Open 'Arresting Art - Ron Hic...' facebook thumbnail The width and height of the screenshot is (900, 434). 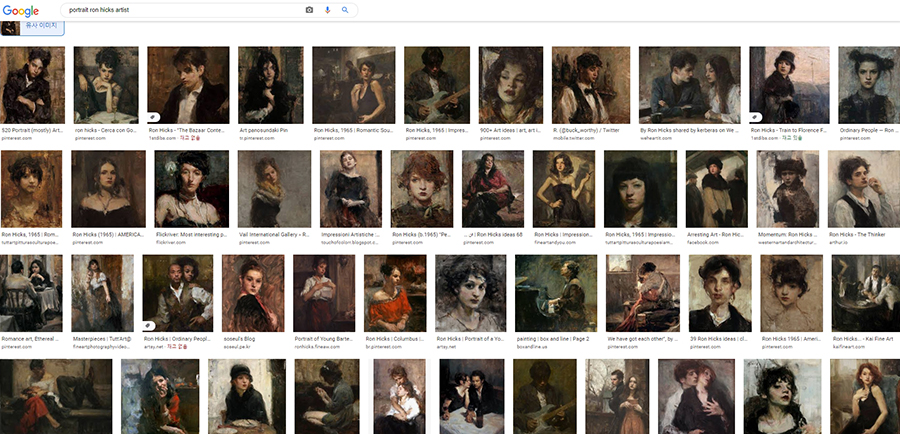tap(716, 189)
